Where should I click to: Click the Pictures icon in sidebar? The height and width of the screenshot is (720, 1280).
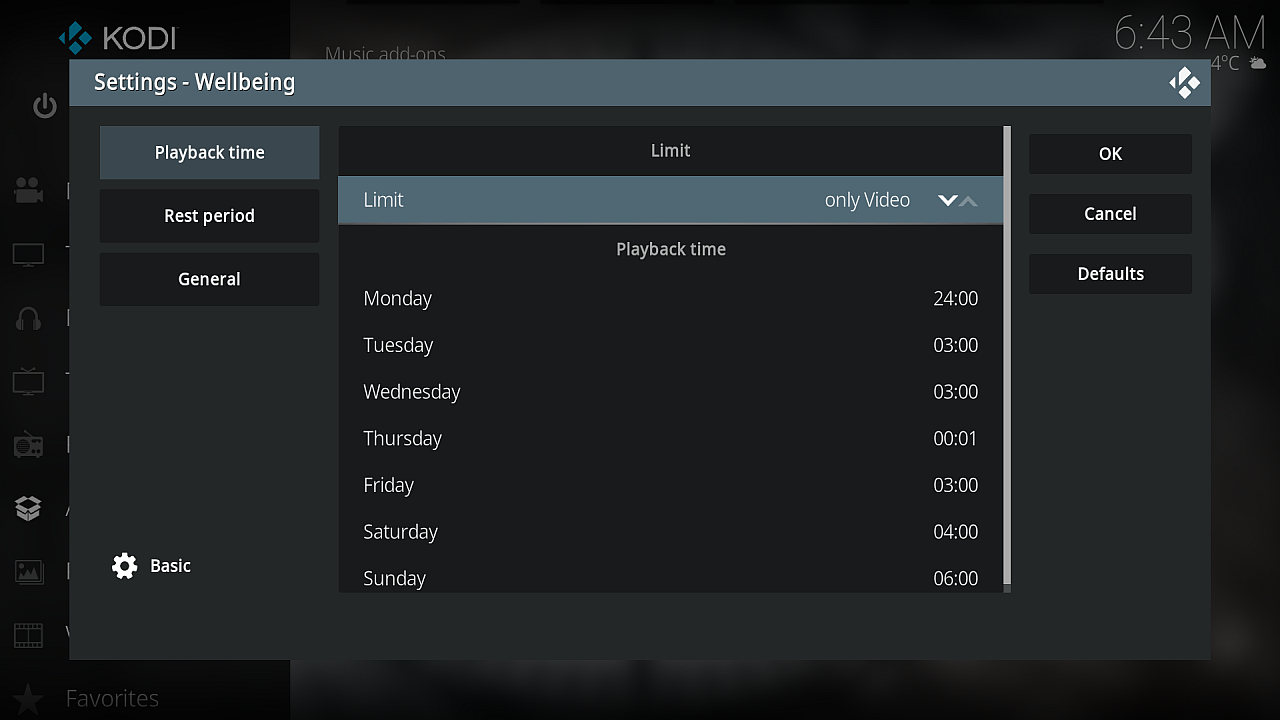(28, 572)
